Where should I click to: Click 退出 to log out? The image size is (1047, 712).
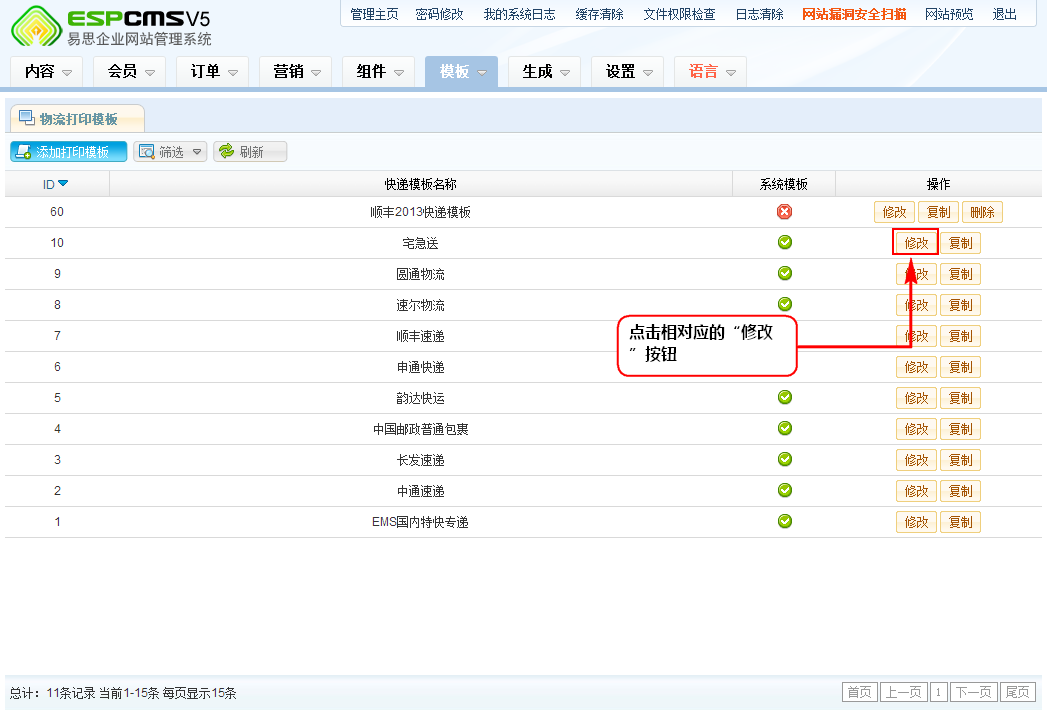[x=1004, y=15]
